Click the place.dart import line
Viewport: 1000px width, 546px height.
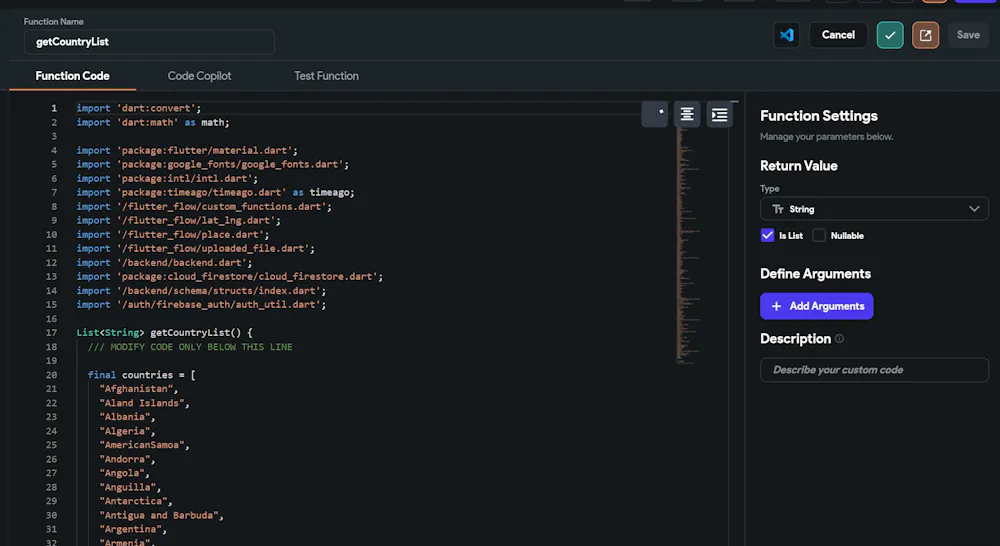pos(173,235)
